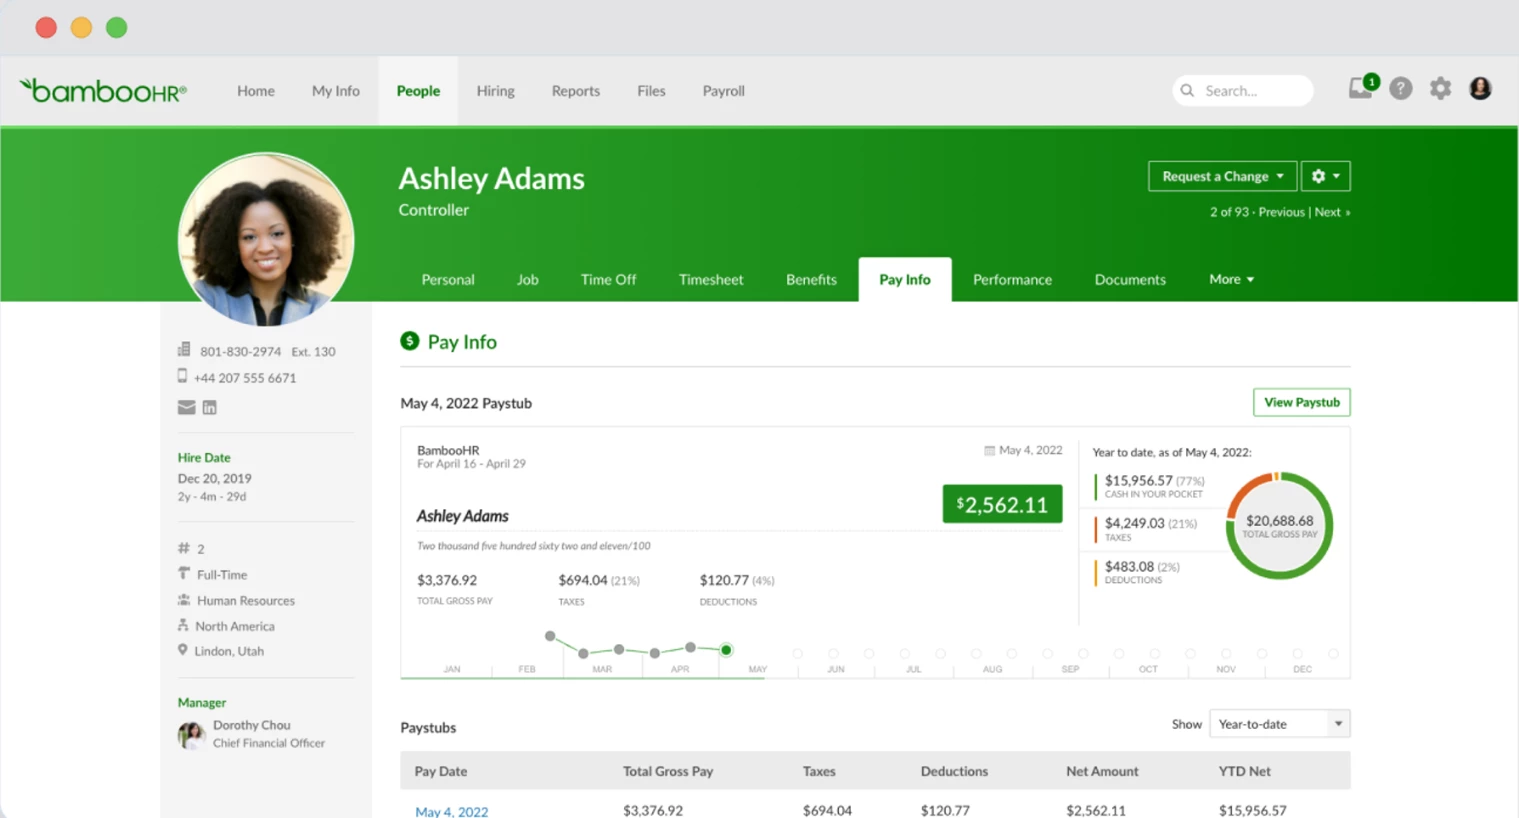Viewport: 1519px width, 818px height.
Task: Switch to the Documents tab
Action: 1130,280
